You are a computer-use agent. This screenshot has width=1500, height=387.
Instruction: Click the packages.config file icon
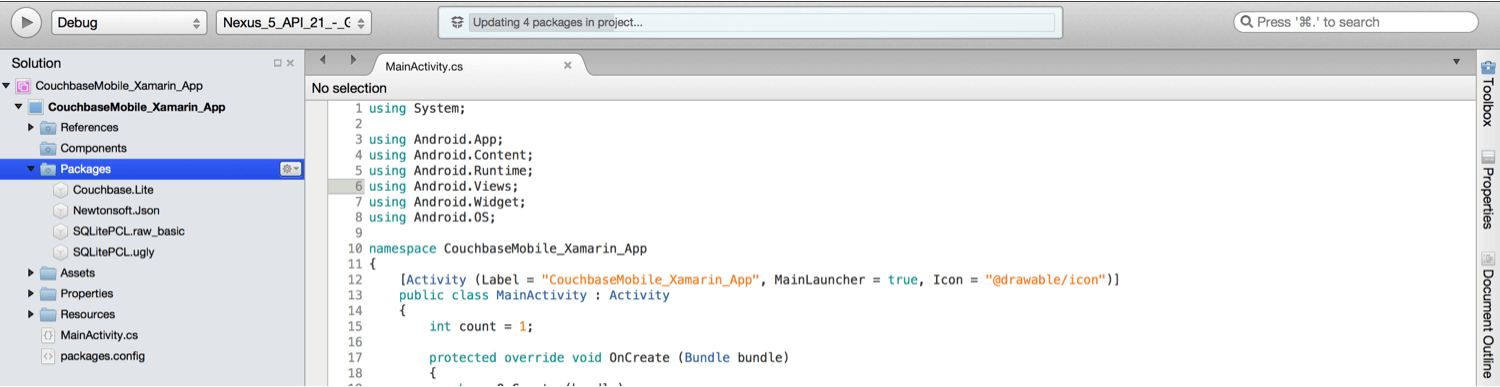pos(48,356)
